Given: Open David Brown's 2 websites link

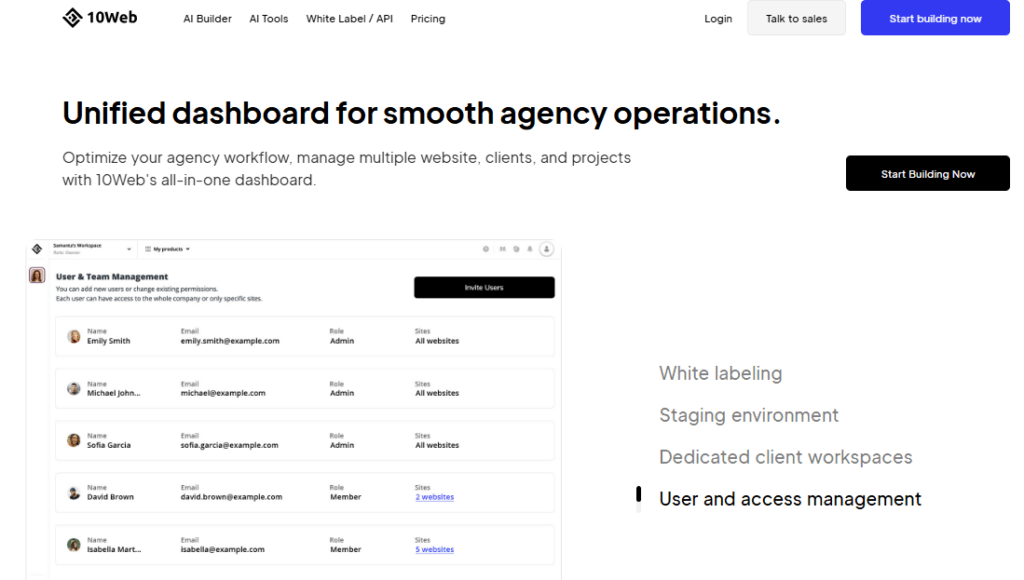Looking at the screenshot, I should (x=434, y=497).
